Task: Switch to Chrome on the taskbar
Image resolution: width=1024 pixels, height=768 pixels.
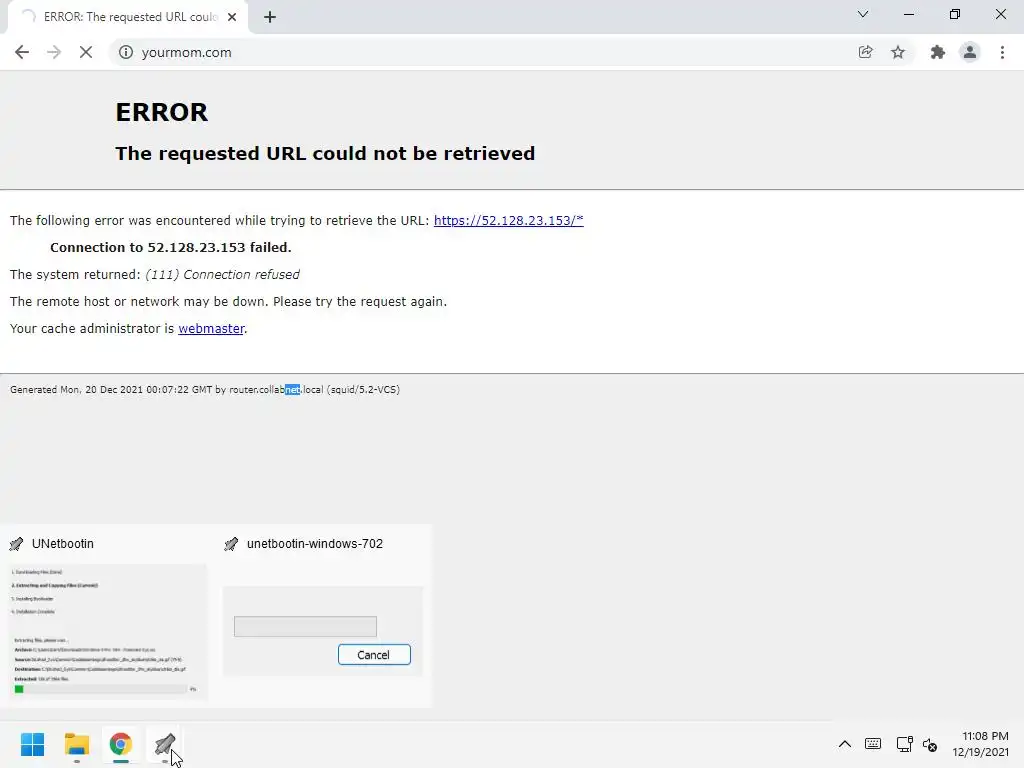Action: (x=121, y=744)
